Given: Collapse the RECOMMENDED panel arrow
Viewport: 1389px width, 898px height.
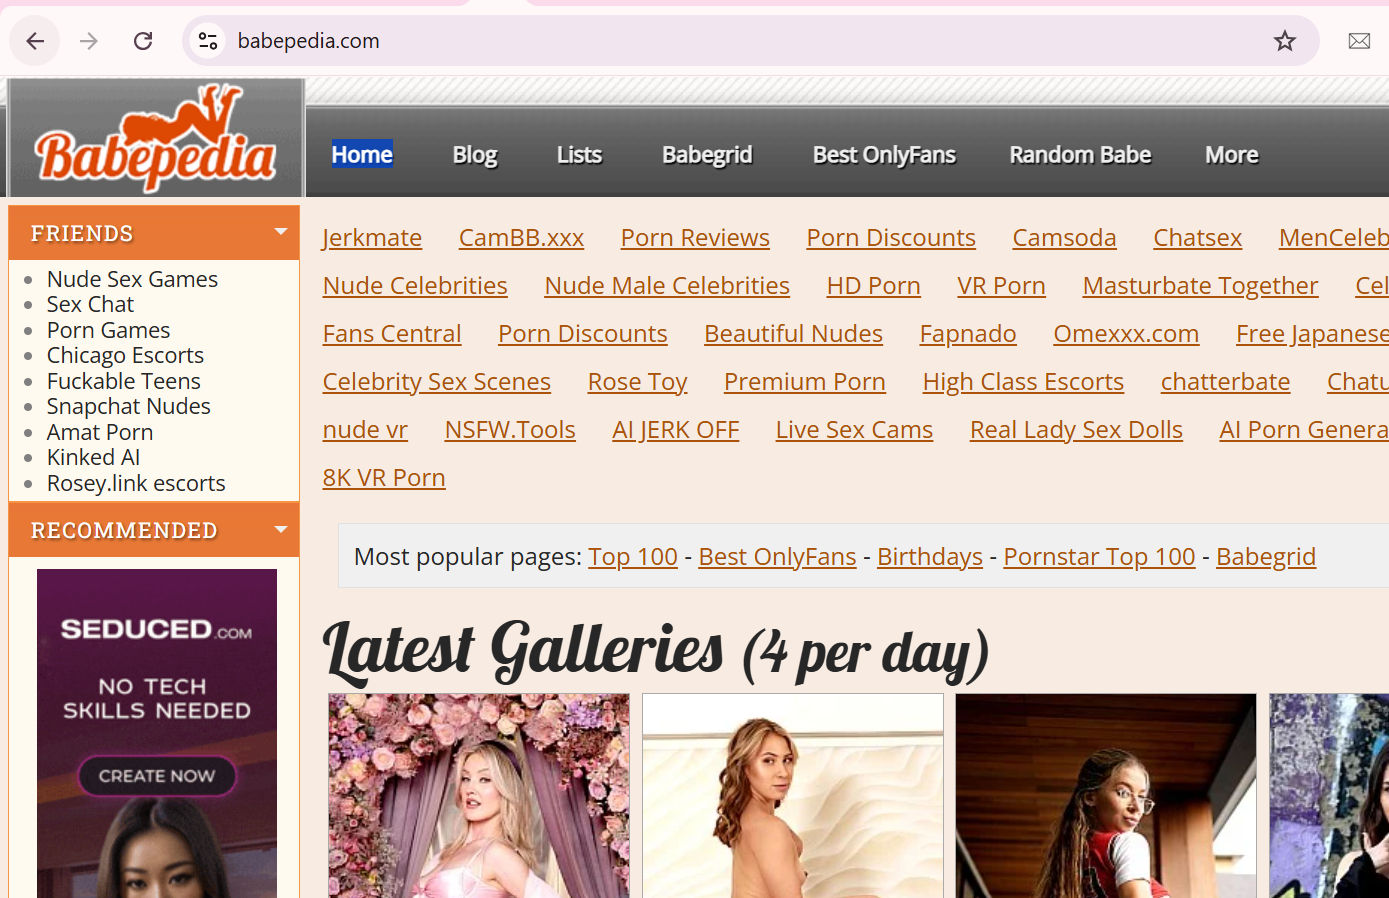Looking at the screenshot, I should [281, 529].
